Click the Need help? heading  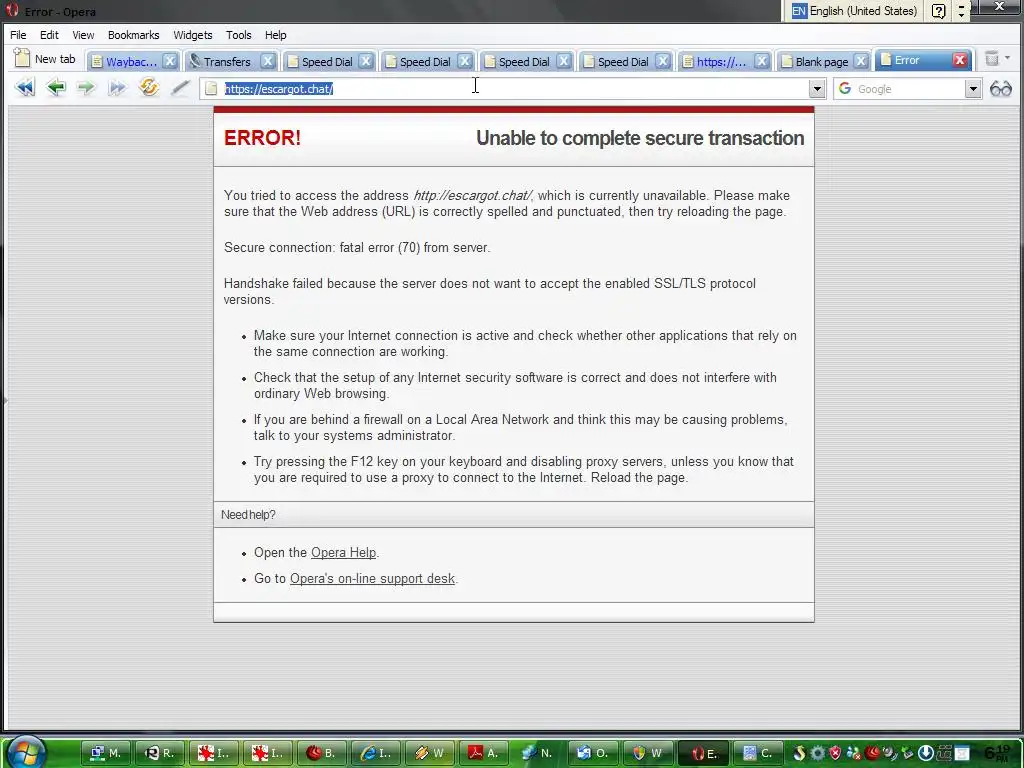(x=248, y=515)
